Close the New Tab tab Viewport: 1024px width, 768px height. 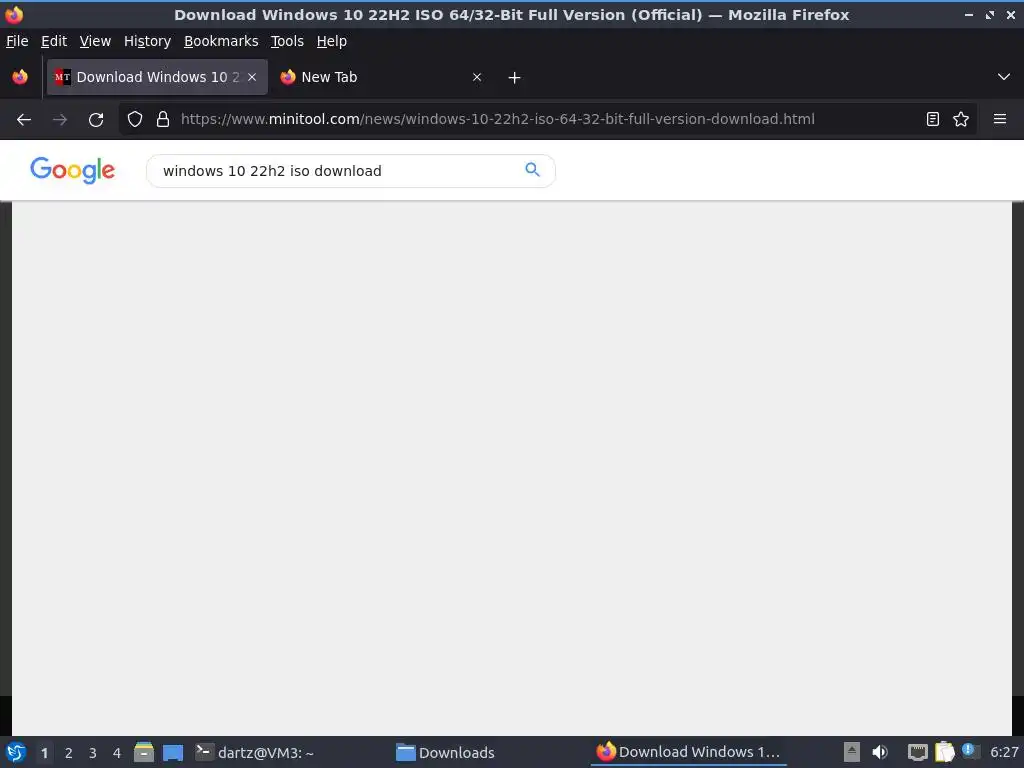(x=477, y=77)
